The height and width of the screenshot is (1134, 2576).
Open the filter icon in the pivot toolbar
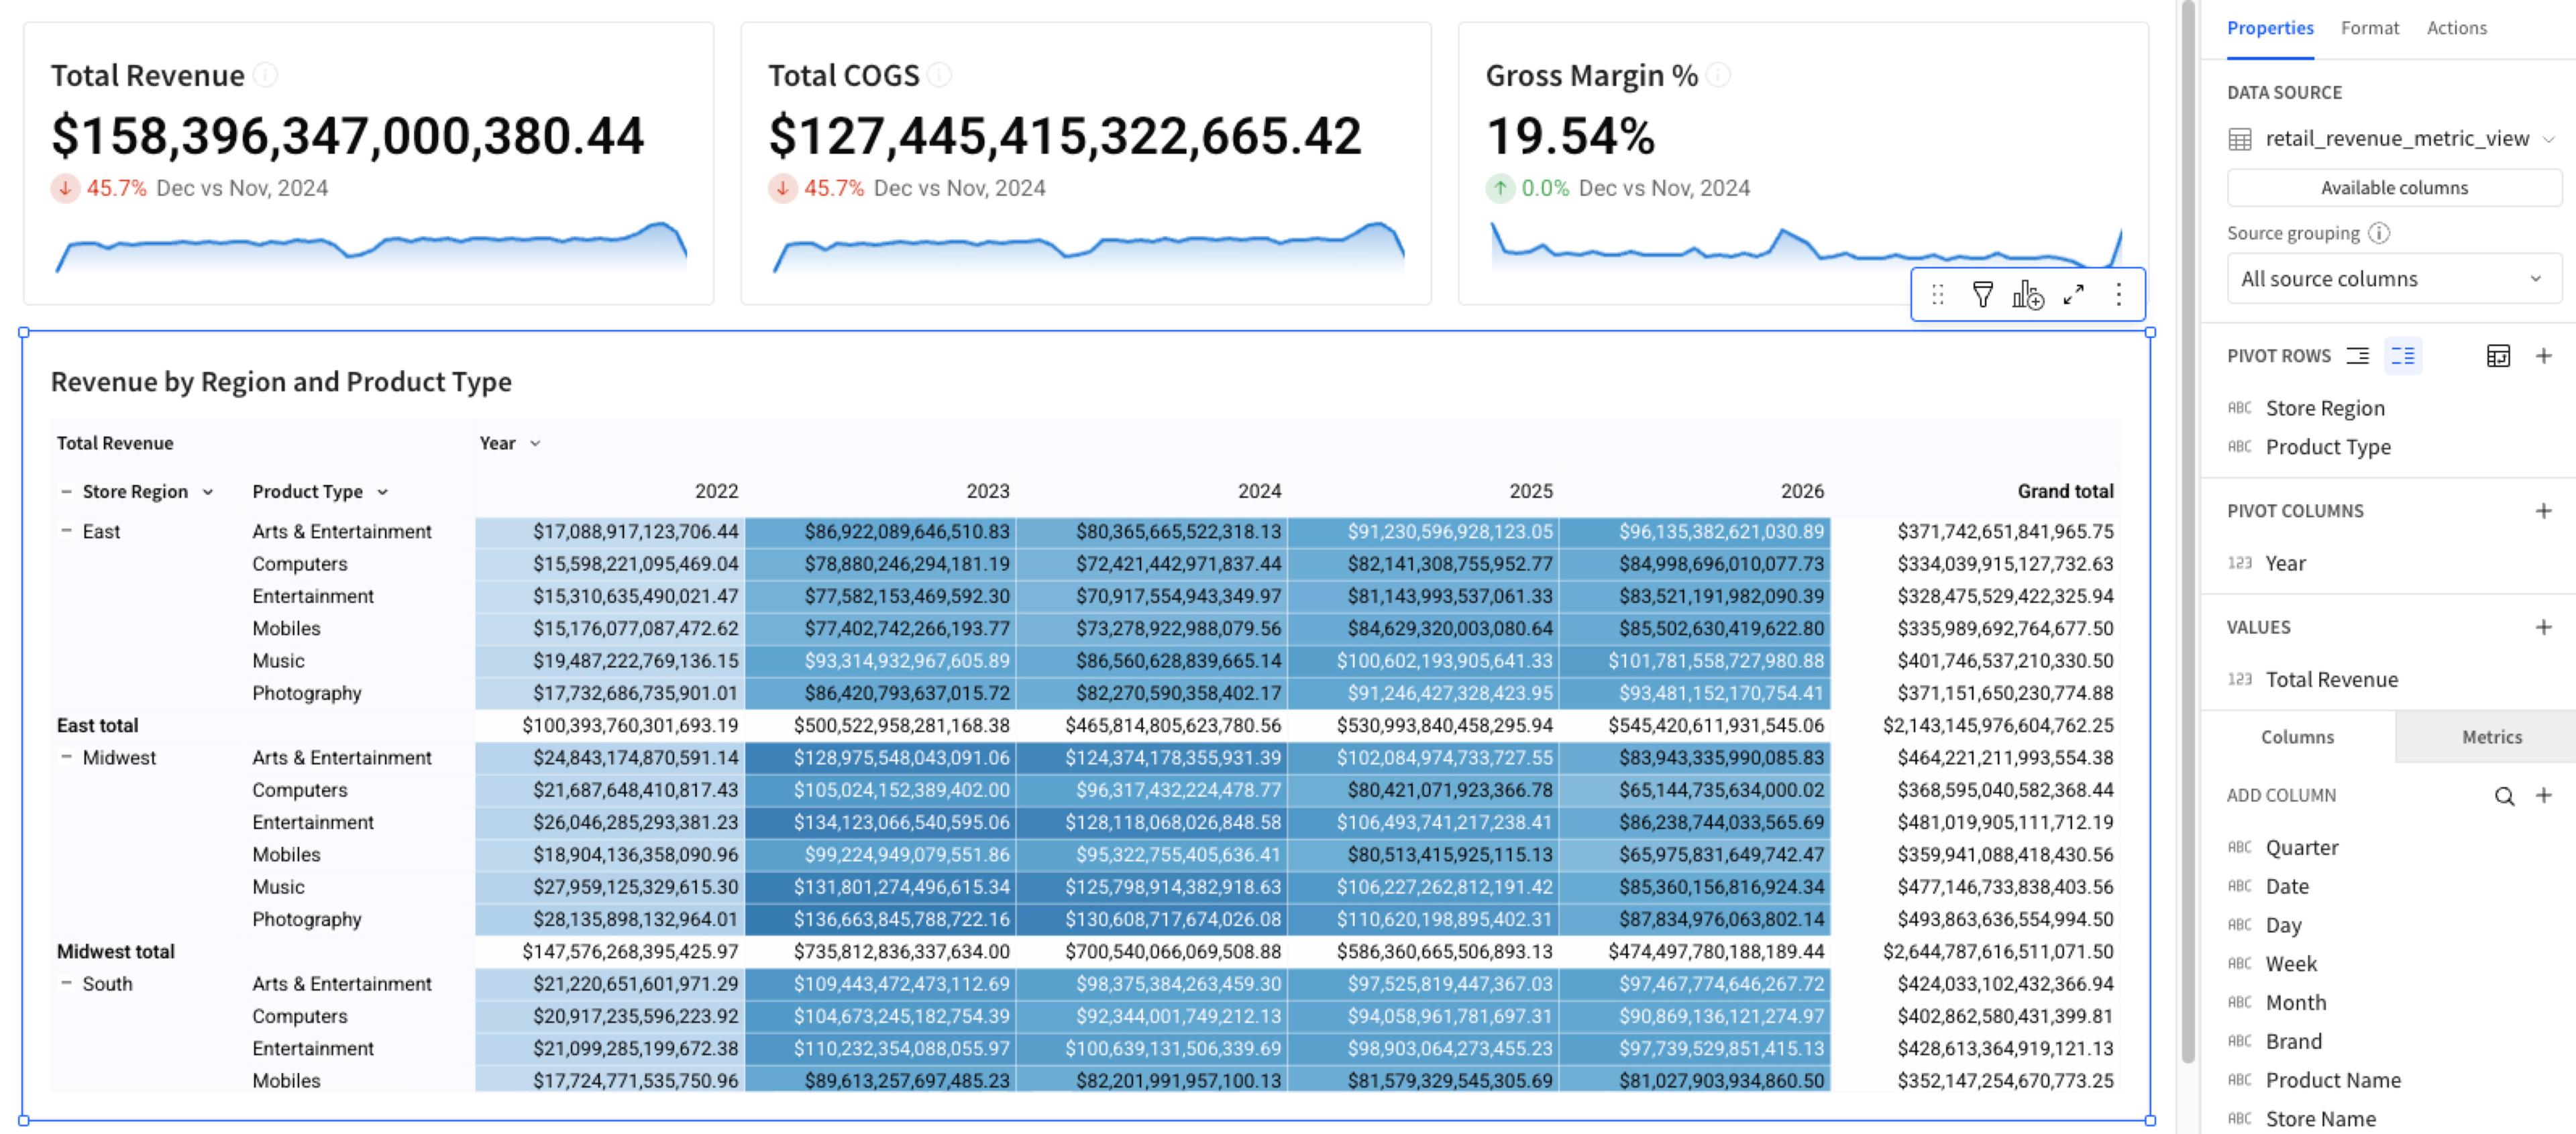(1982, 295)
